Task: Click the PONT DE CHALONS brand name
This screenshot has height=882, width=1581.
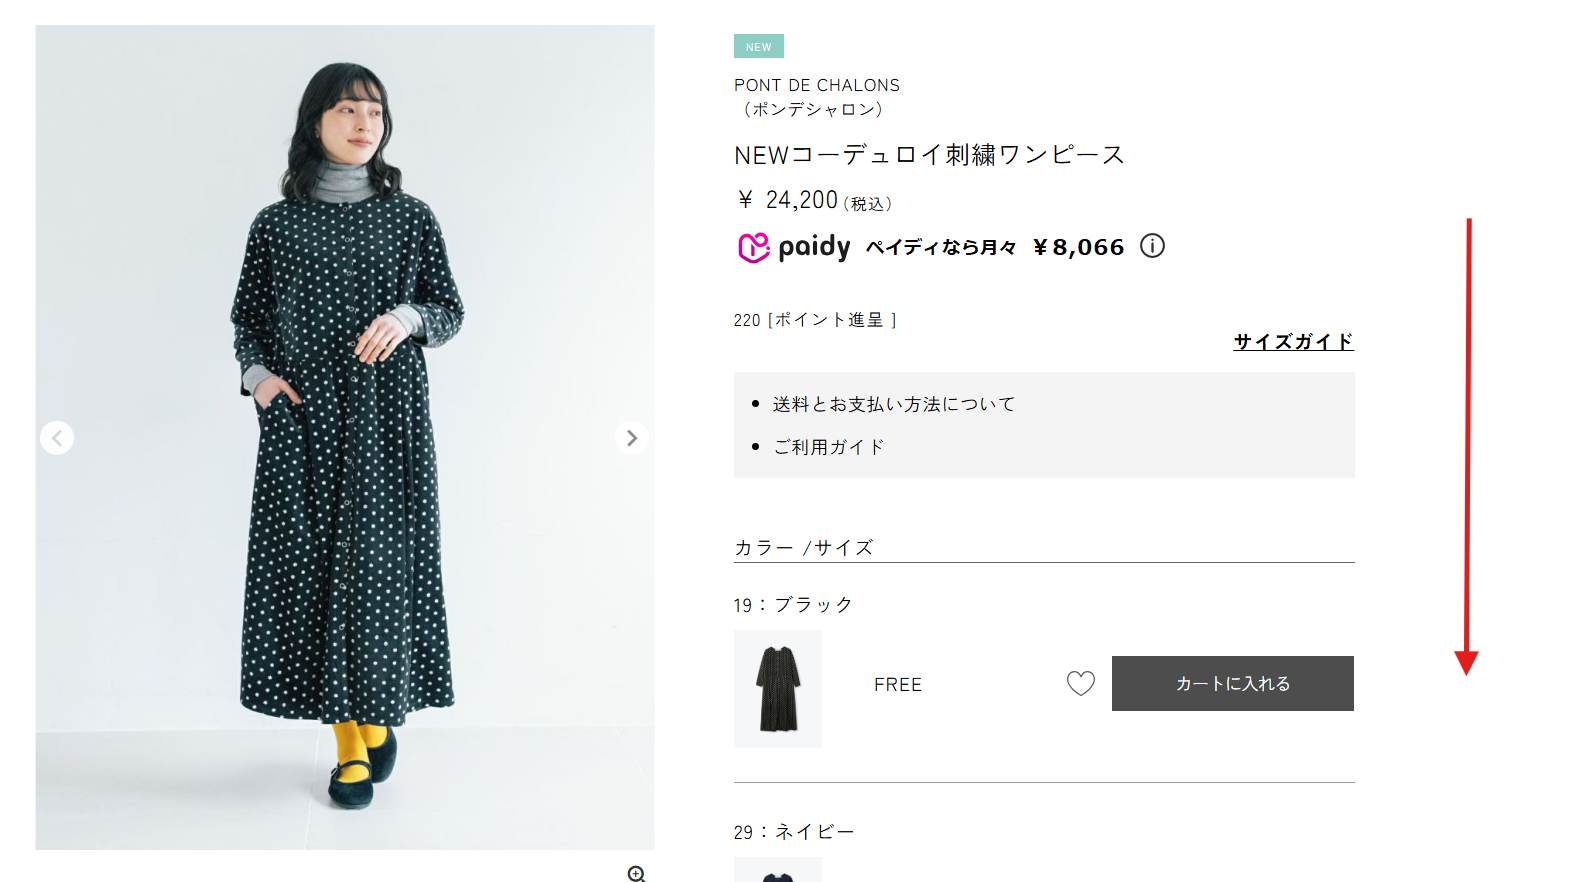Action: click(817, 86)
